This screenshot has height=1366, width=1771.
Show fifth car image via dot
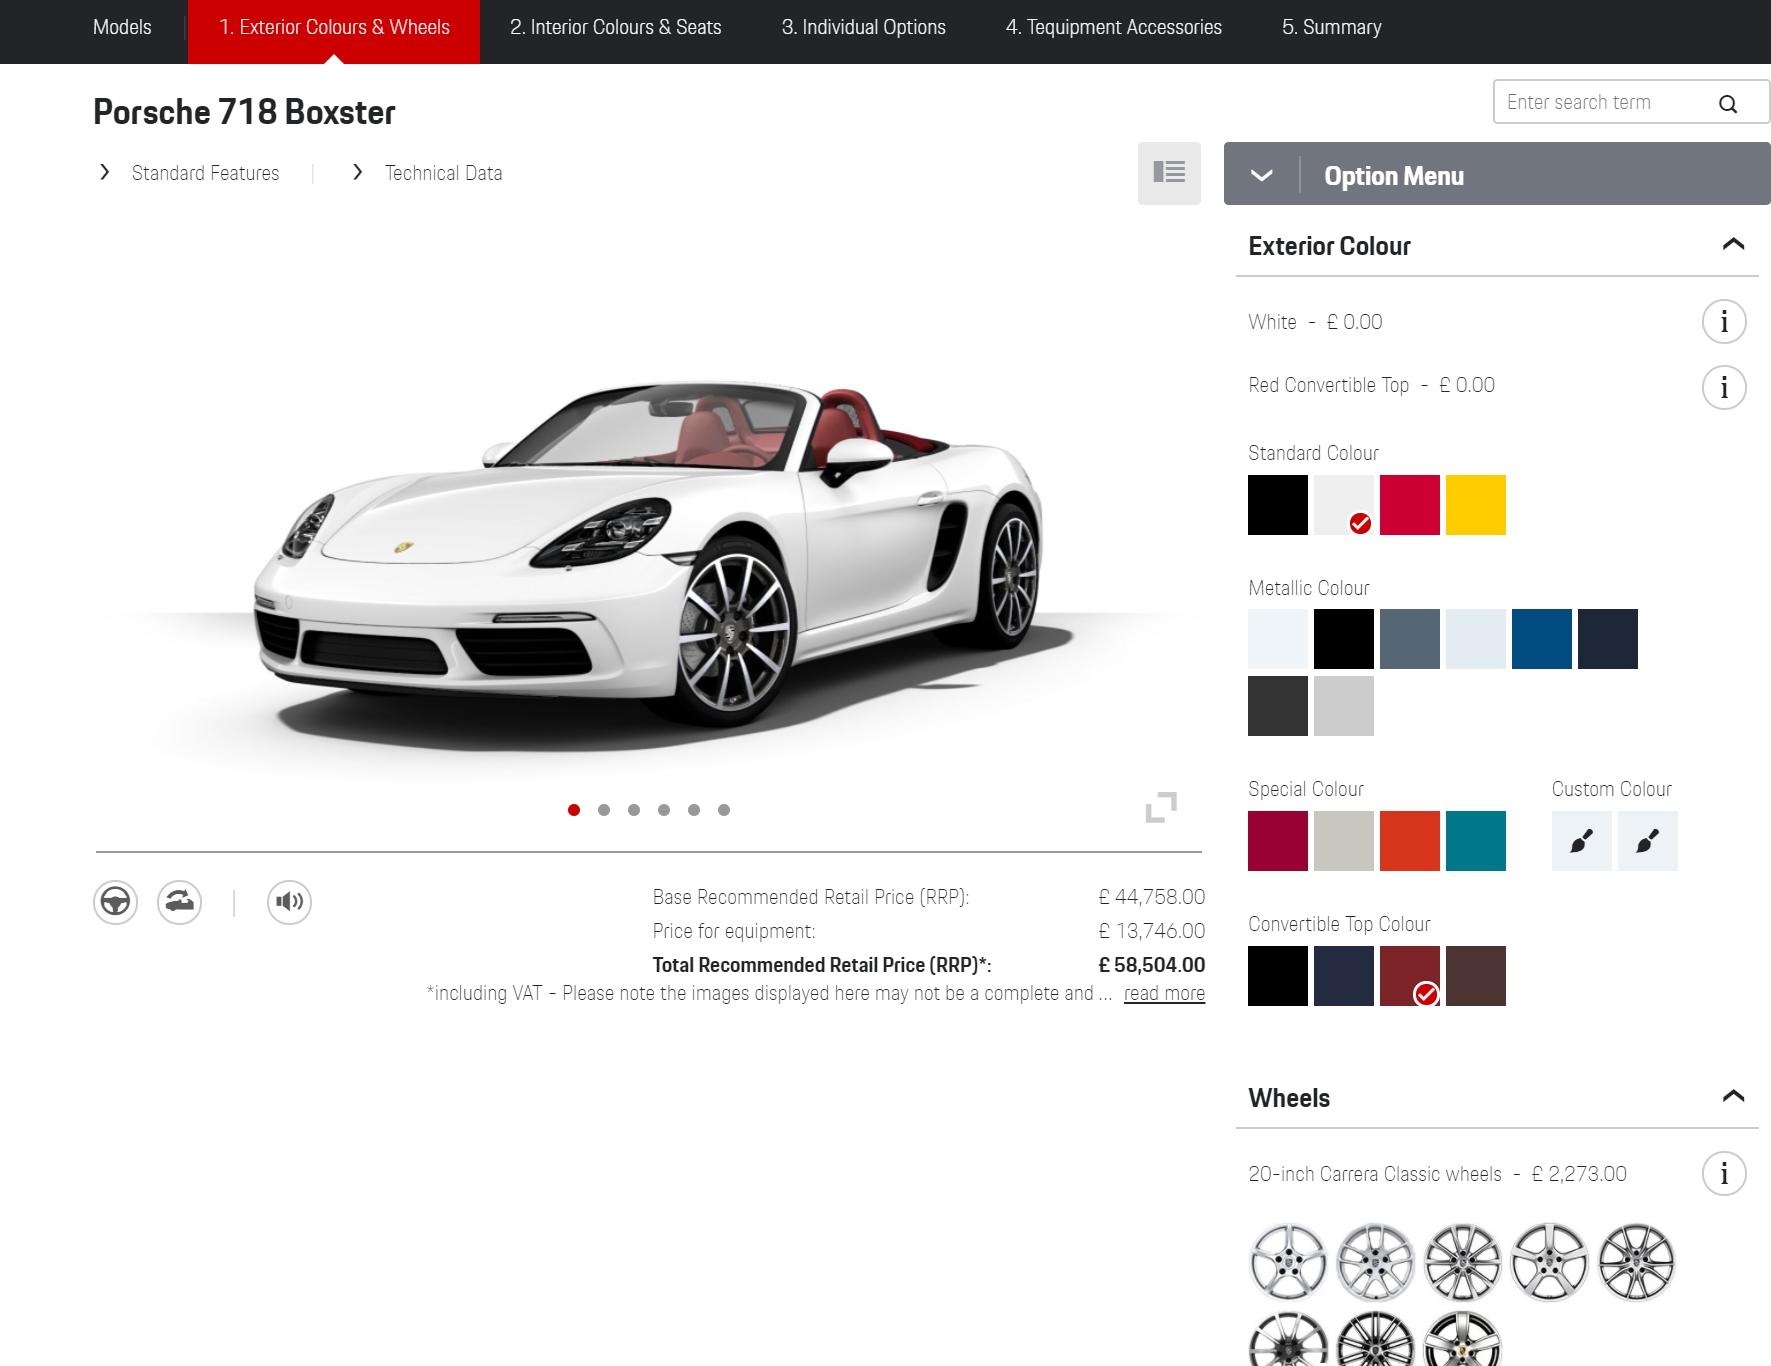point(694,810)
